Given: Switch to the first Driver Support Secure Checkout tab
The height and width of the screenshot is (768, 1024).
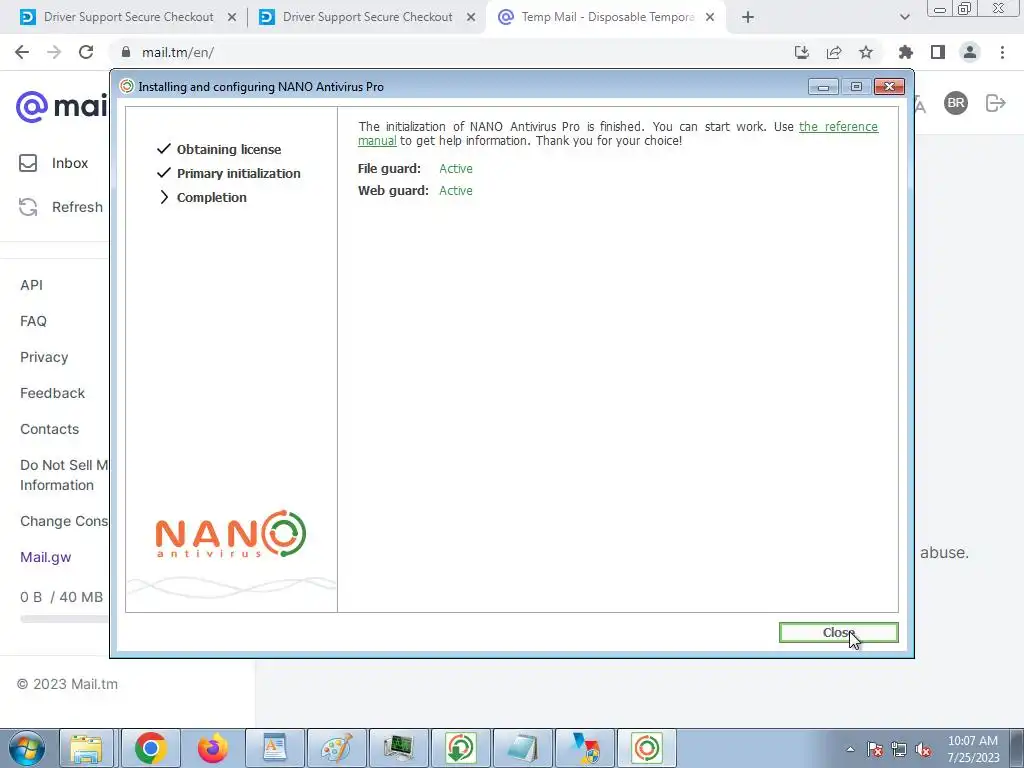Looking at the screenshot, I should pyautogui.click(x=128, y=17).
